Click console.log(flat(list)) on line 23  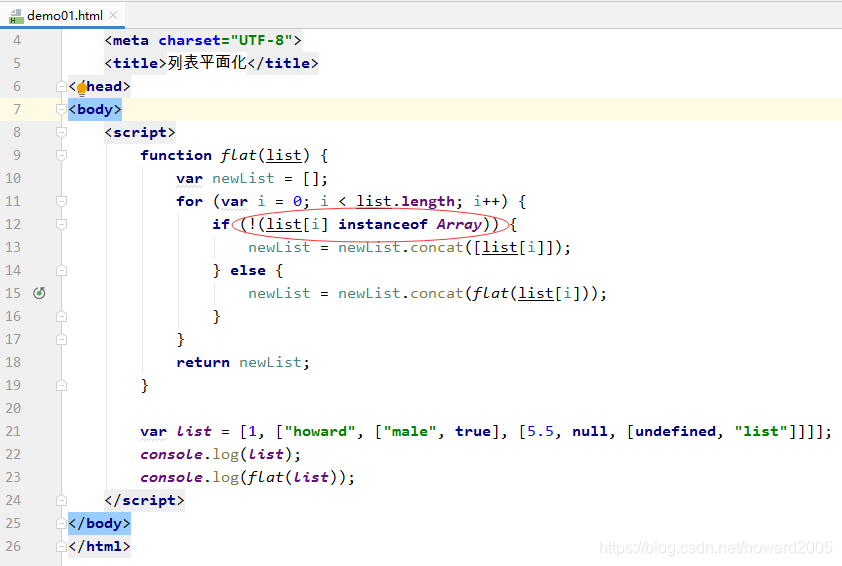pyautogui.click(x=247, y=477)
